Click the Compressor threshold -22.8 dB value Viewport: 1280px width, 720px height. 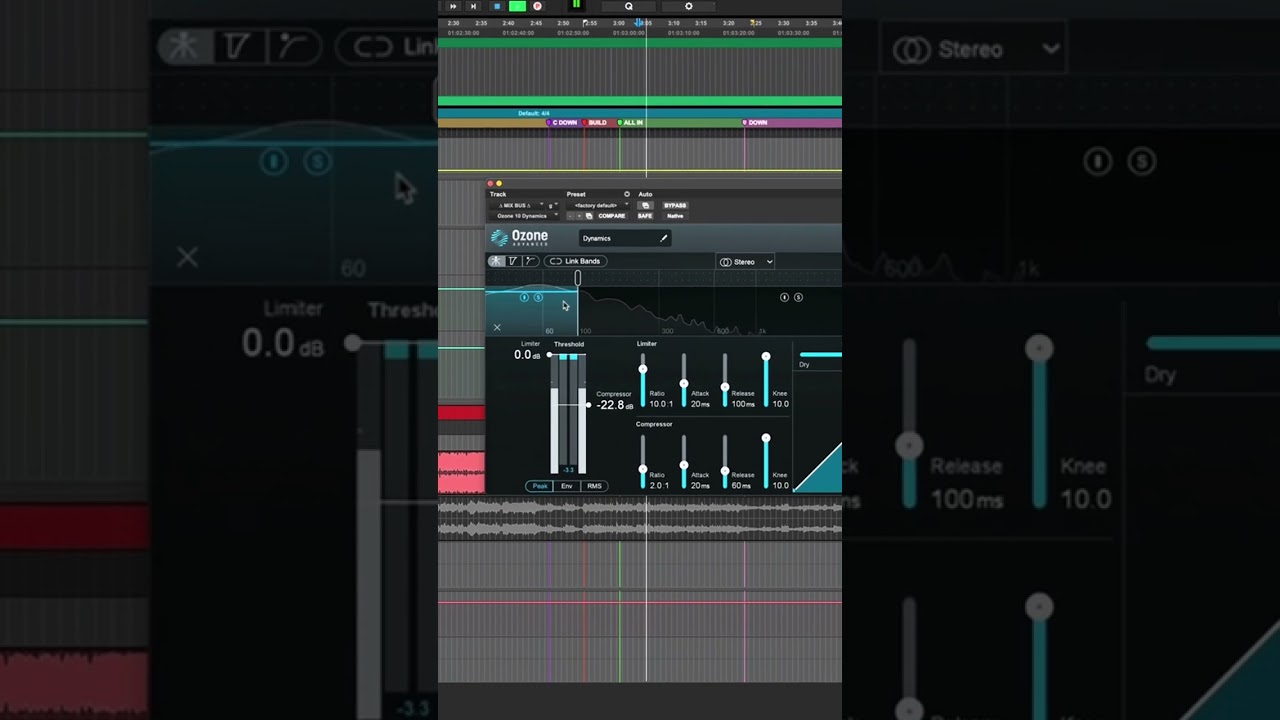(x=615, y=405)
